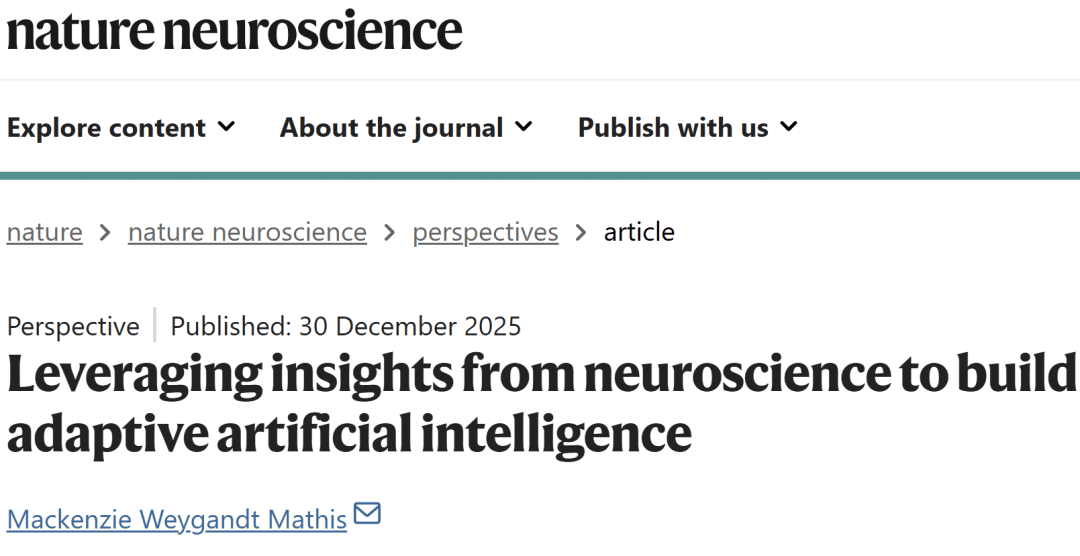Image resolution: width=1080 pixels, height=556 pixels.
Task: Click the nature neuroscience journal logo
Action: point(234,31)
